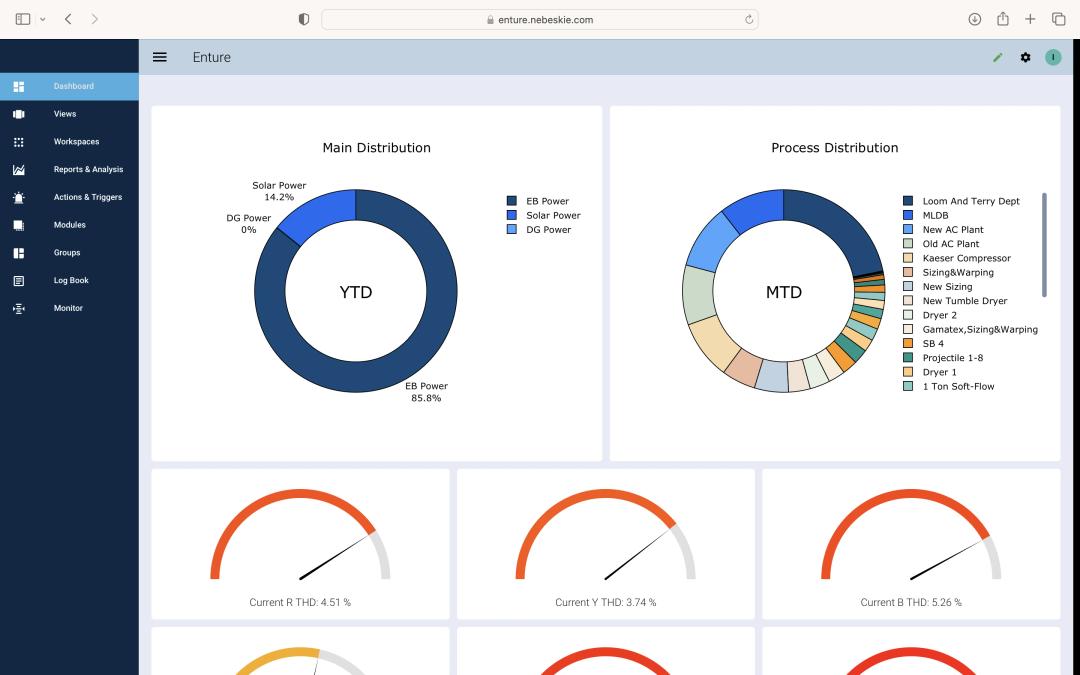
Task: Click the Monitor icon in sidebar
Action: (x=19, y=309)
